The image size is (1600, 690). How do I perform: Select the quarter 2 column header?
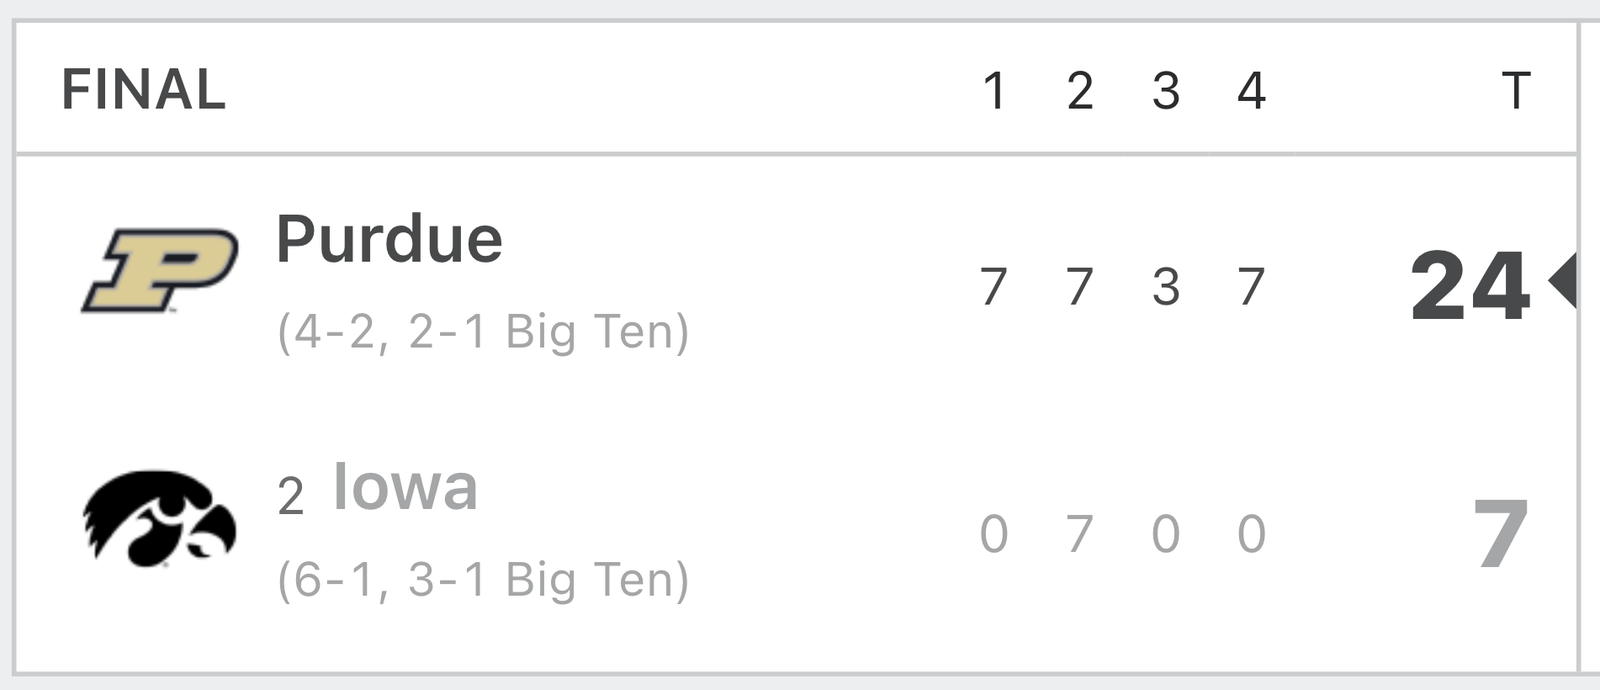(x=1080, y=91)
